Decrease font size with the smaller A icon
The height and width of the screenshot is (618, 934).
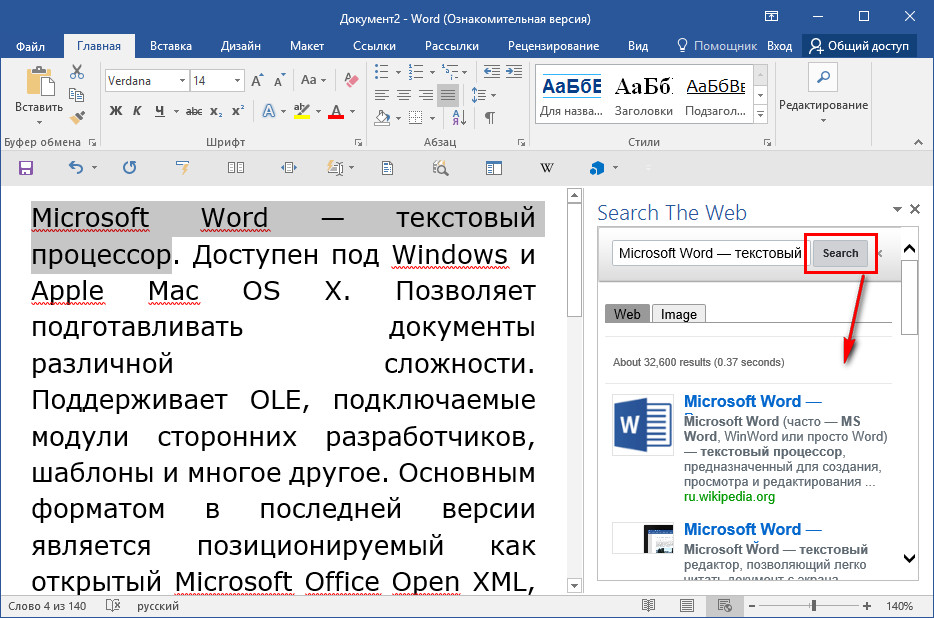279,80
